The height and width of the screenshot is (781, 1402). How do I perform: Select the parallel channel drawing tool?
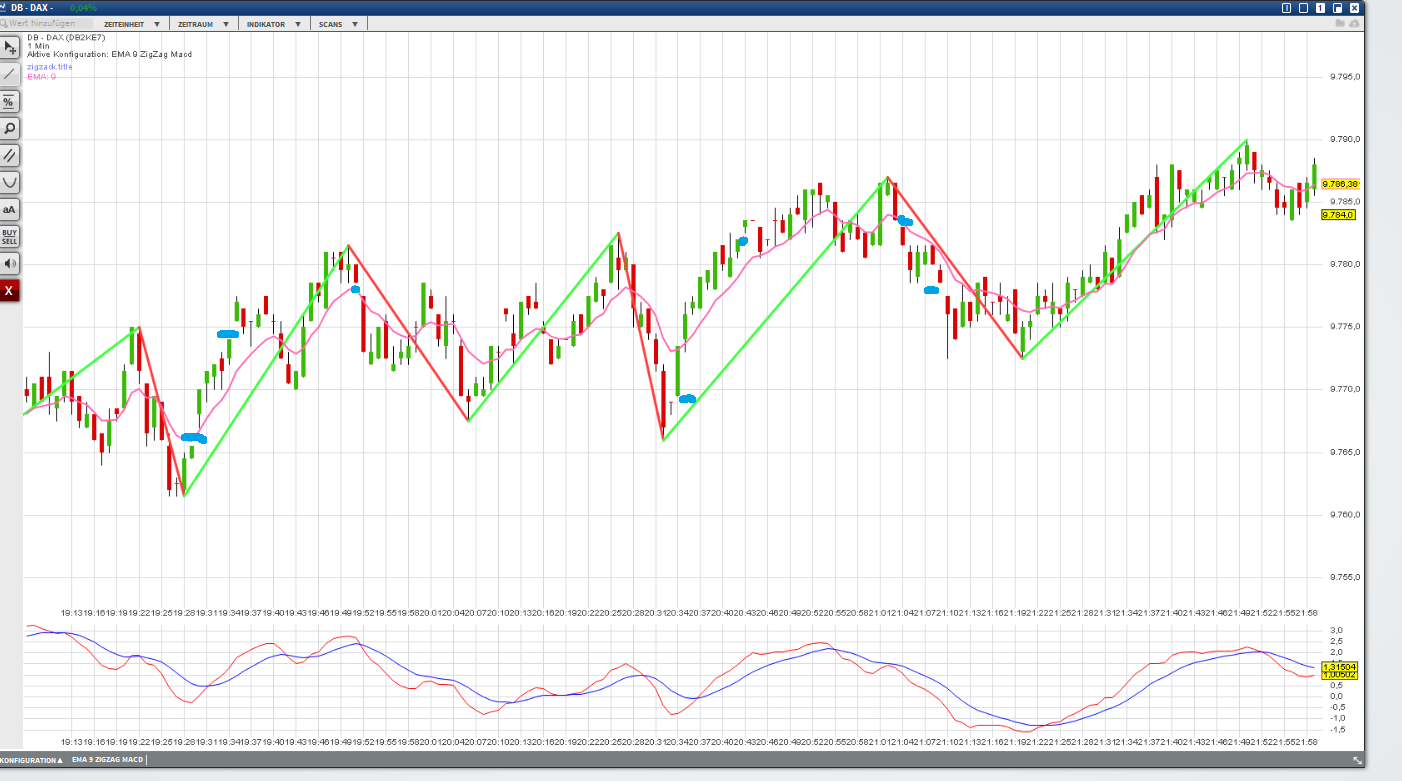pos(8,155)
